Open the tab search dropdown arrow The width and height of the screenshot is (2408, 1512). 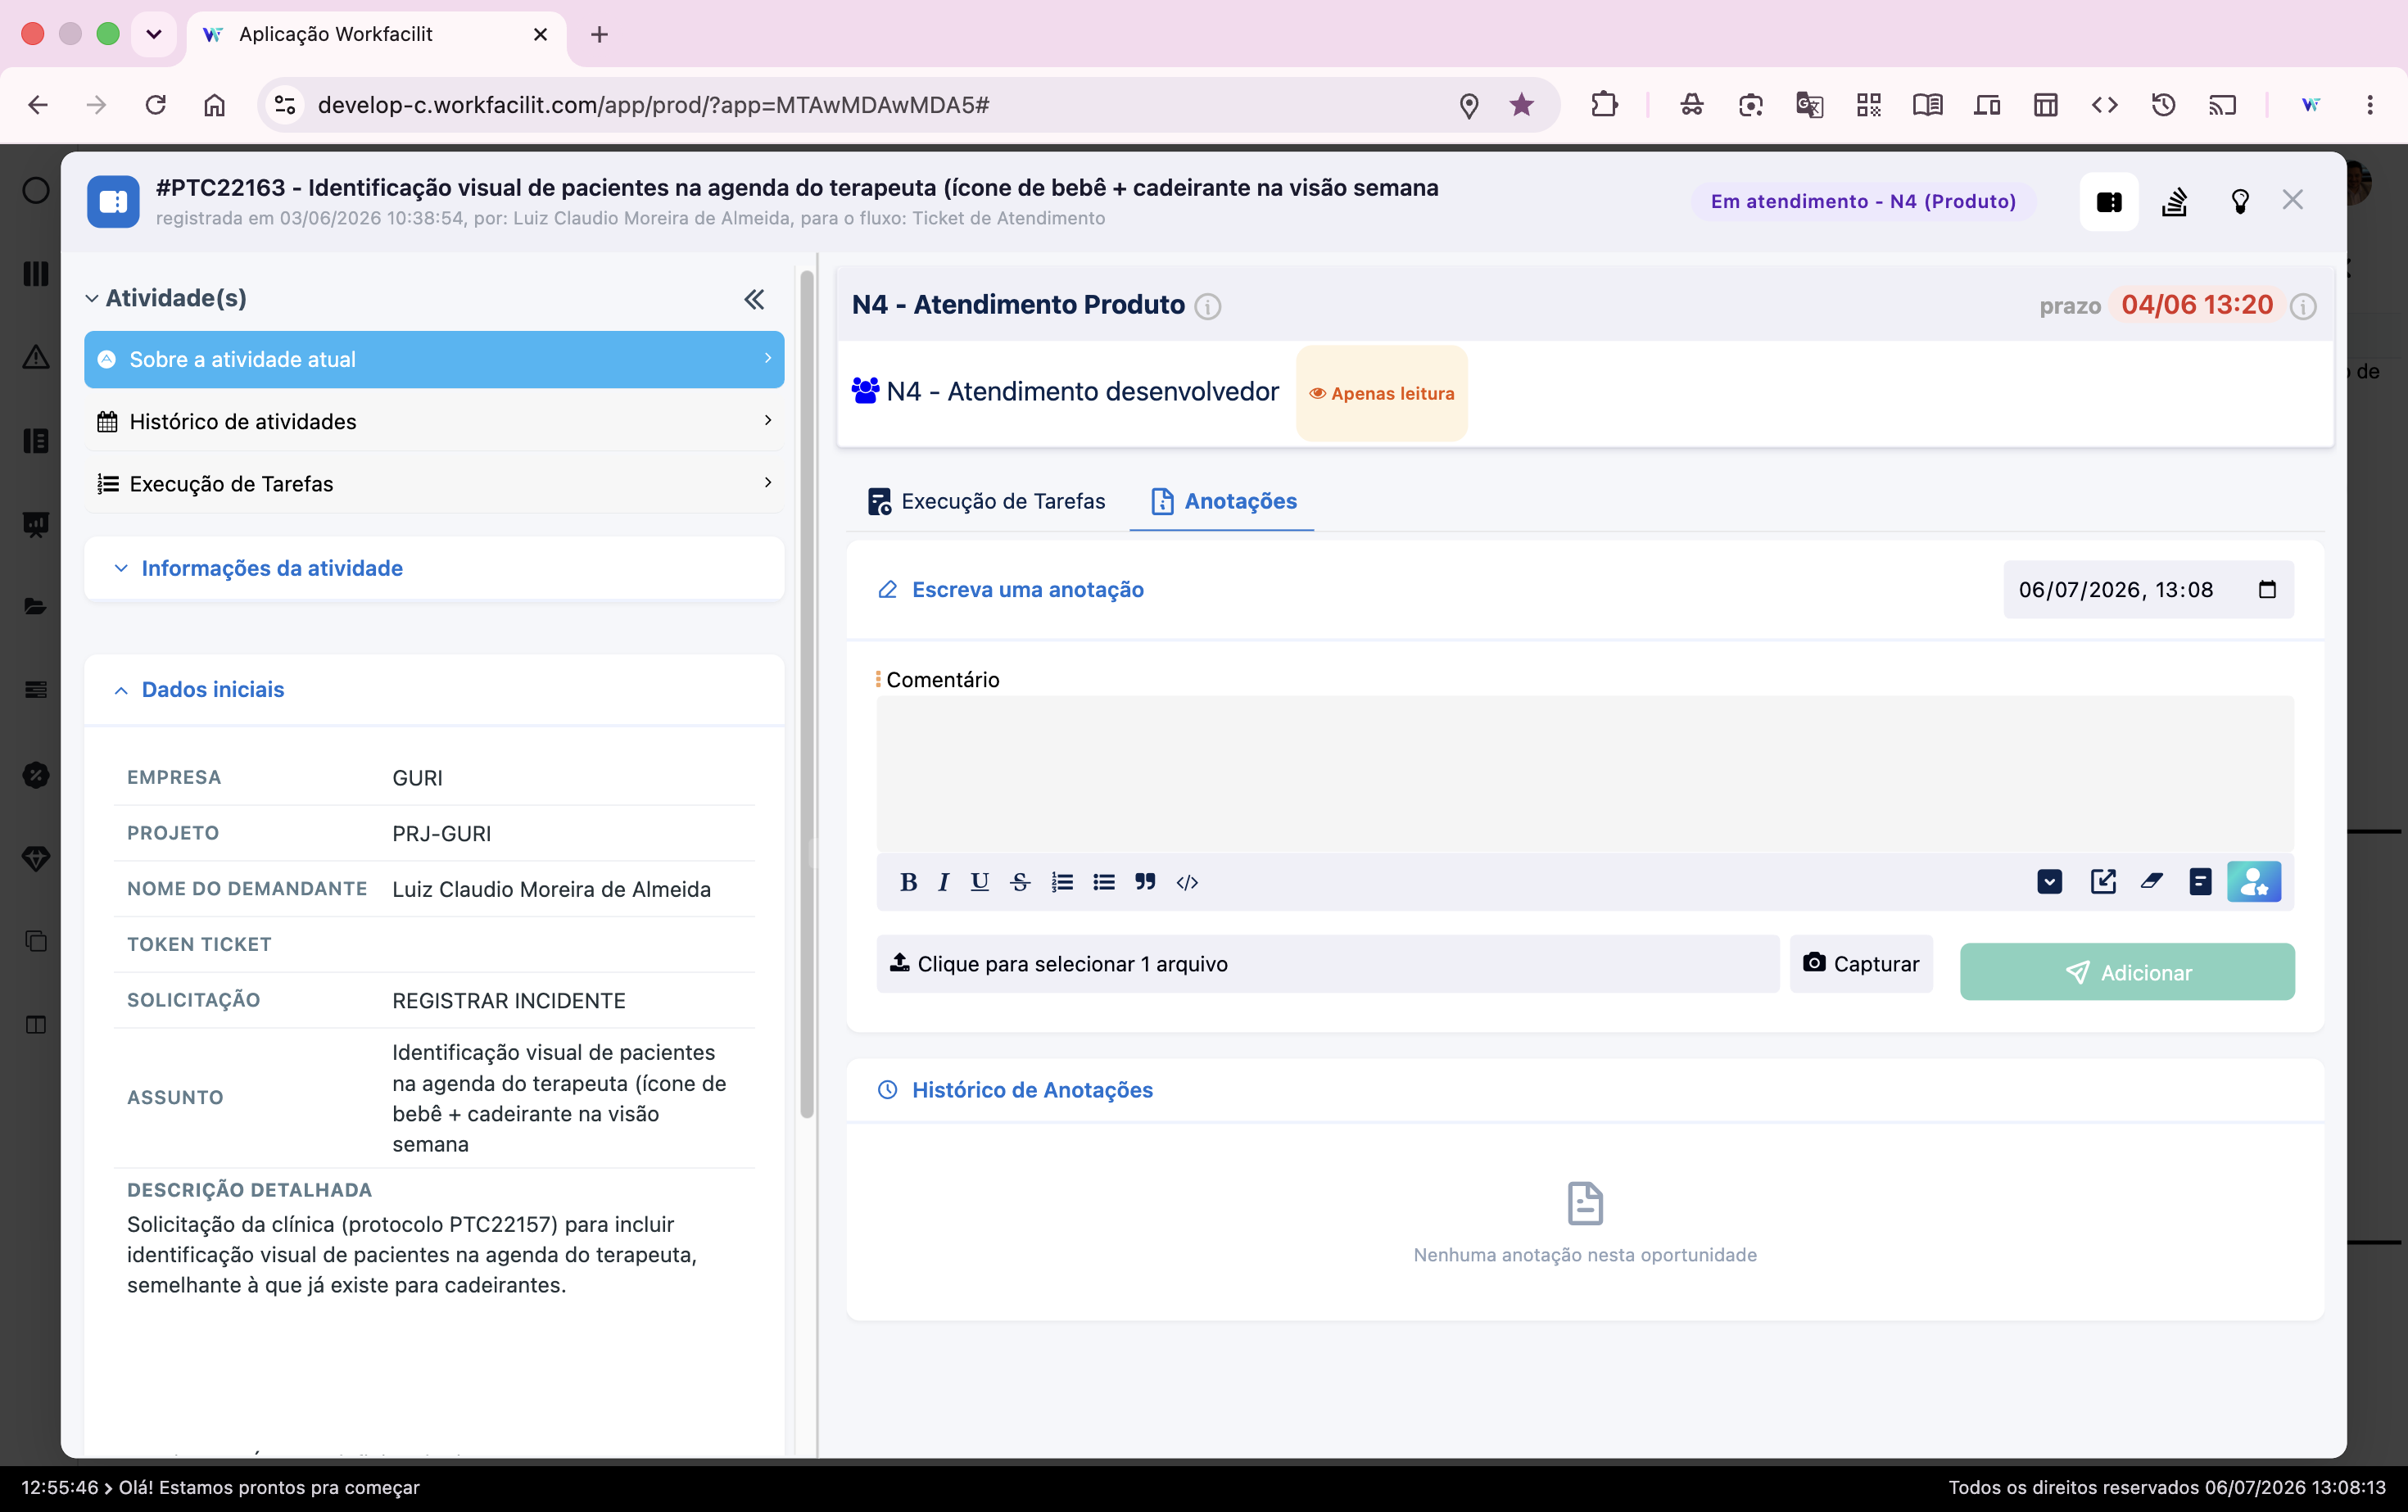153,34
